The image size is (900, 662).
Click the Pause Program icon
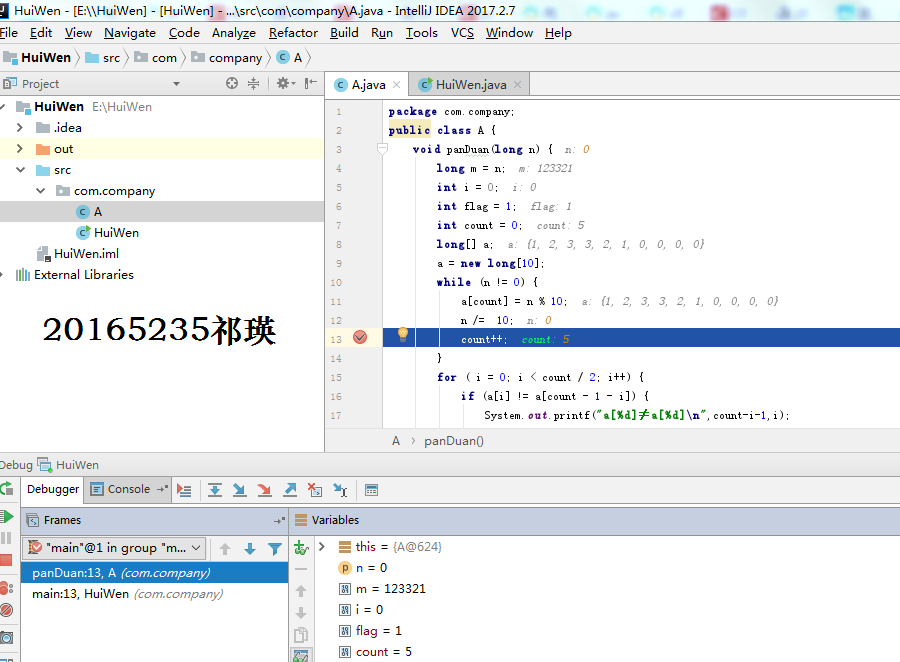(6, 538)
